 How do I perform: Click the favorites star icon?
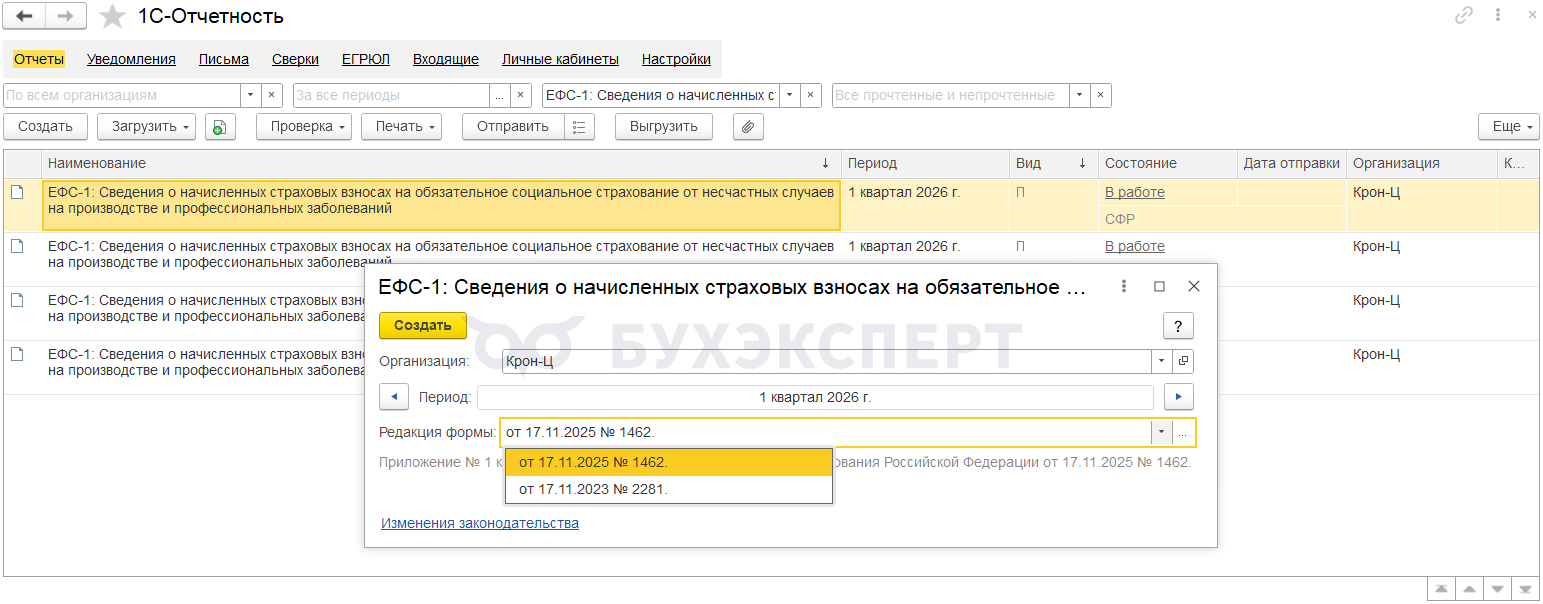(113, 16)
